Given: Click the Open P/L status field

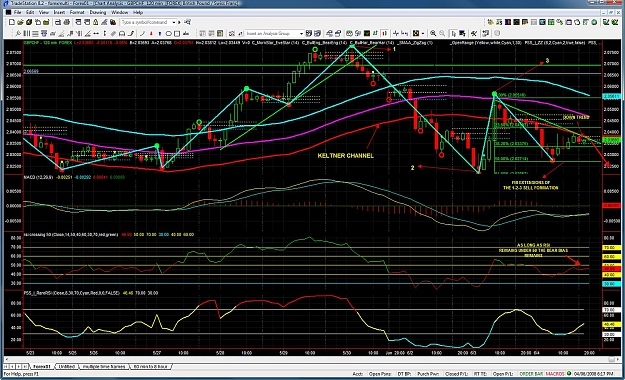Looking at the screenshot, I should 504,374.
